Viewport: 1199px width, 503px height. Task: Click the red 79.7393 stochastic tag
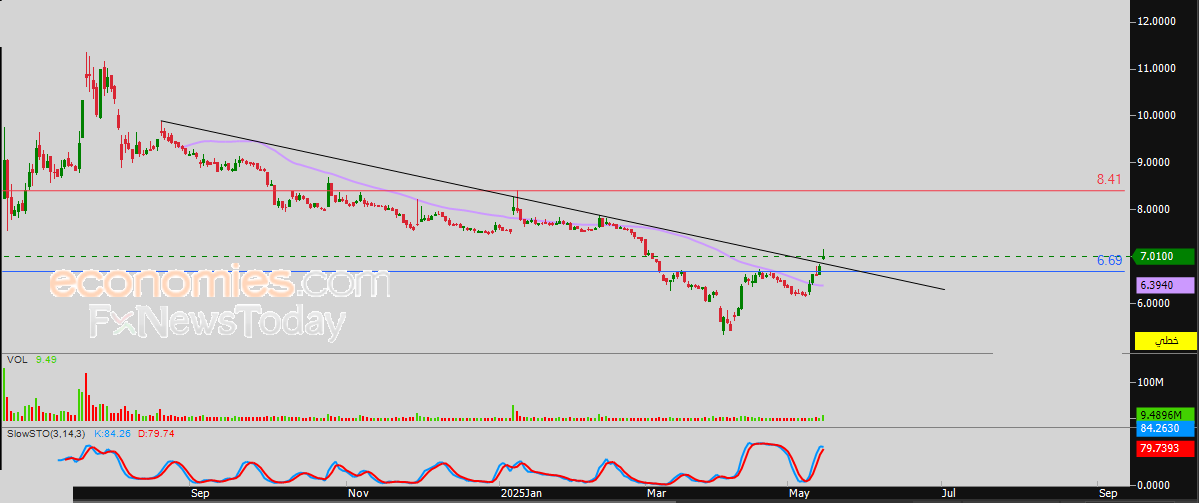[1165, 448]
